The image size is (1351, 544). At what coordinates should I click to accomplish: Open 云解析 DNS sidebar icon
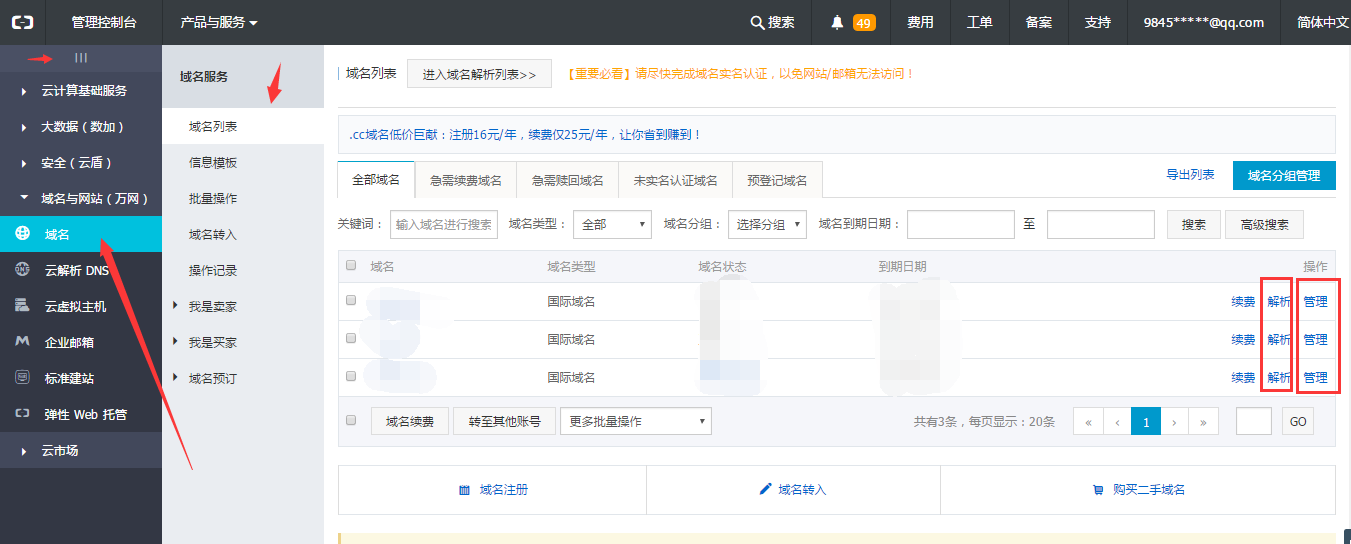click(x=22, y=270)
